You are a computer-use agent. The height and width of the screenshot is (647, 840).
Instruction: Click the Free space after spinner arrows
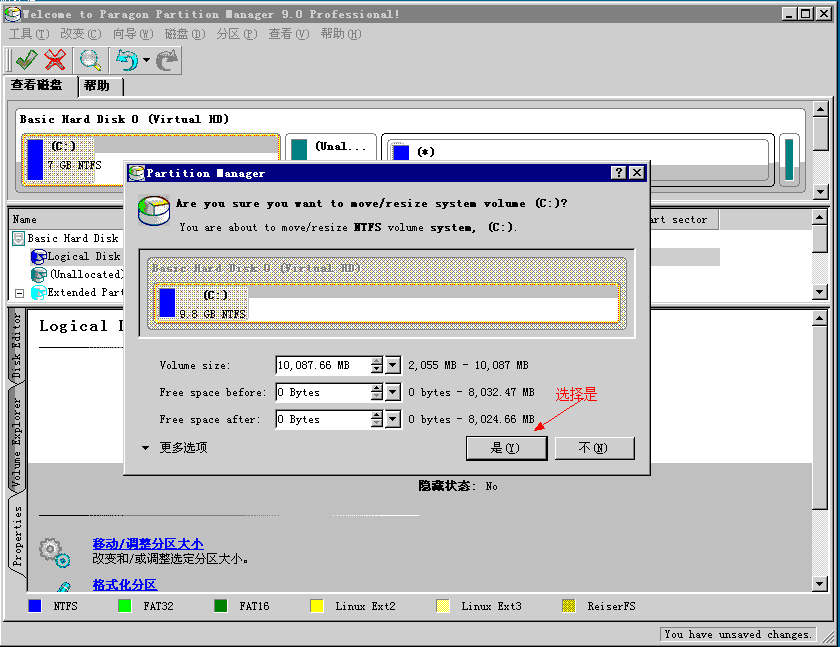pos(377,420)
